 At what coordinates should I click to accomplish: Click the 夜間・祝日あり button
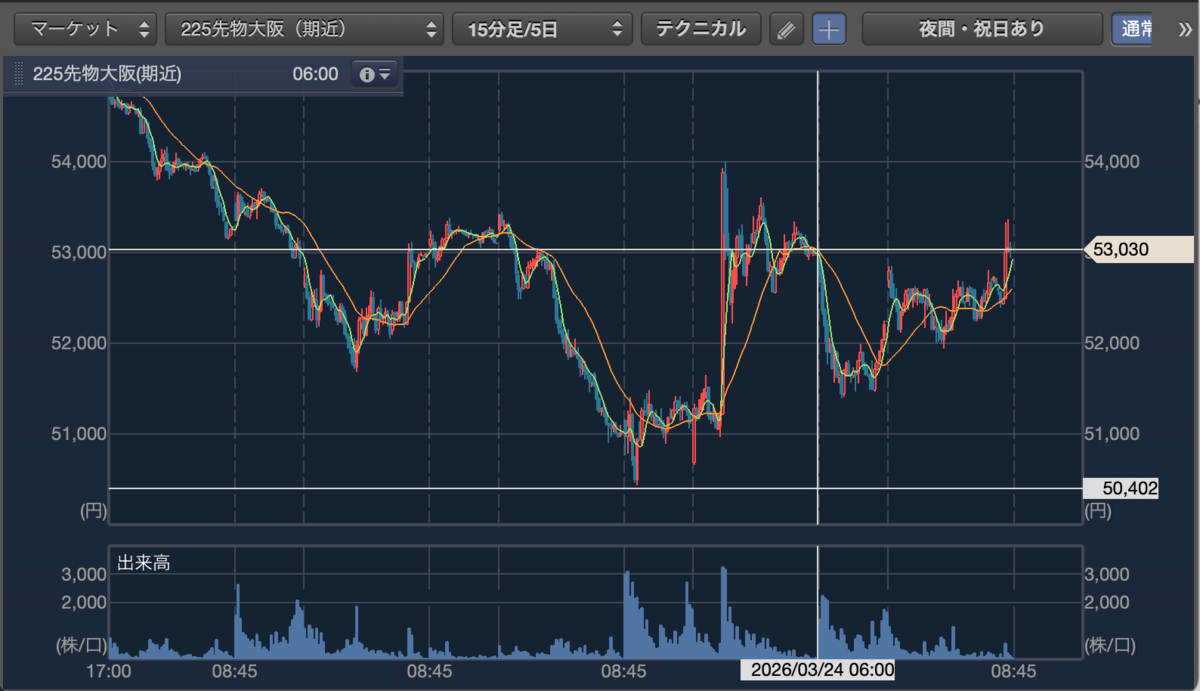click(x=981, y=29)
